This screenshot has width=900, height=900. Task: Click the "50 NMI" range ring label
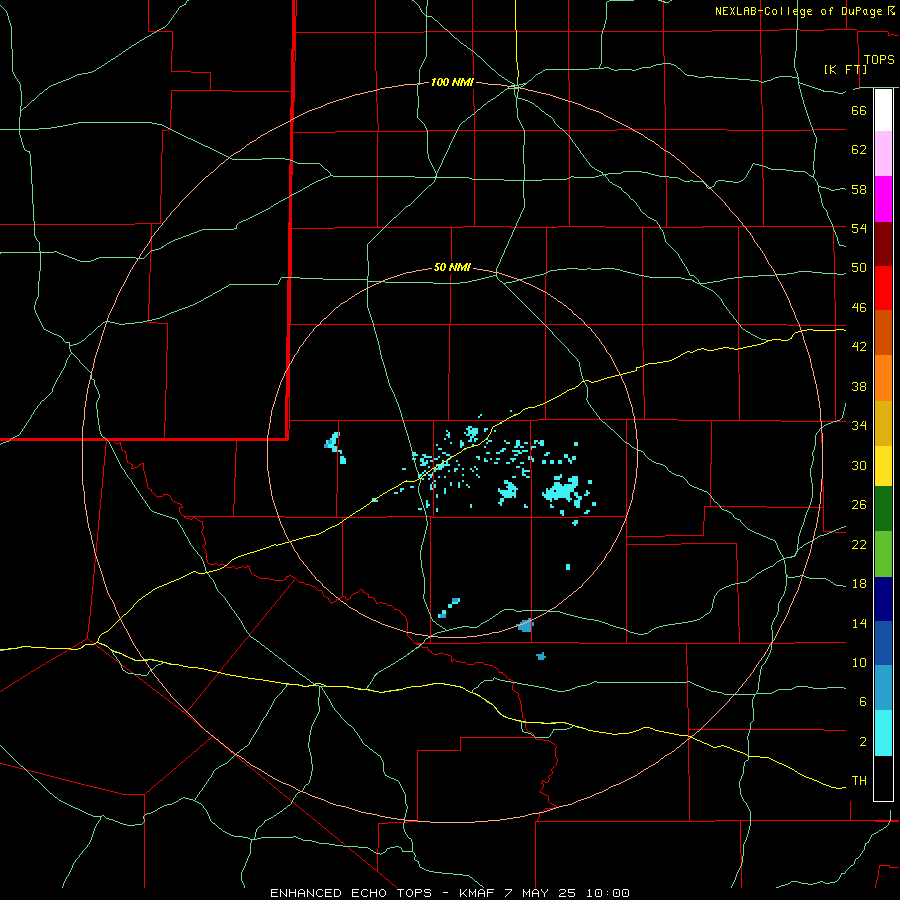pyautogui.click(x=452, y=267)
